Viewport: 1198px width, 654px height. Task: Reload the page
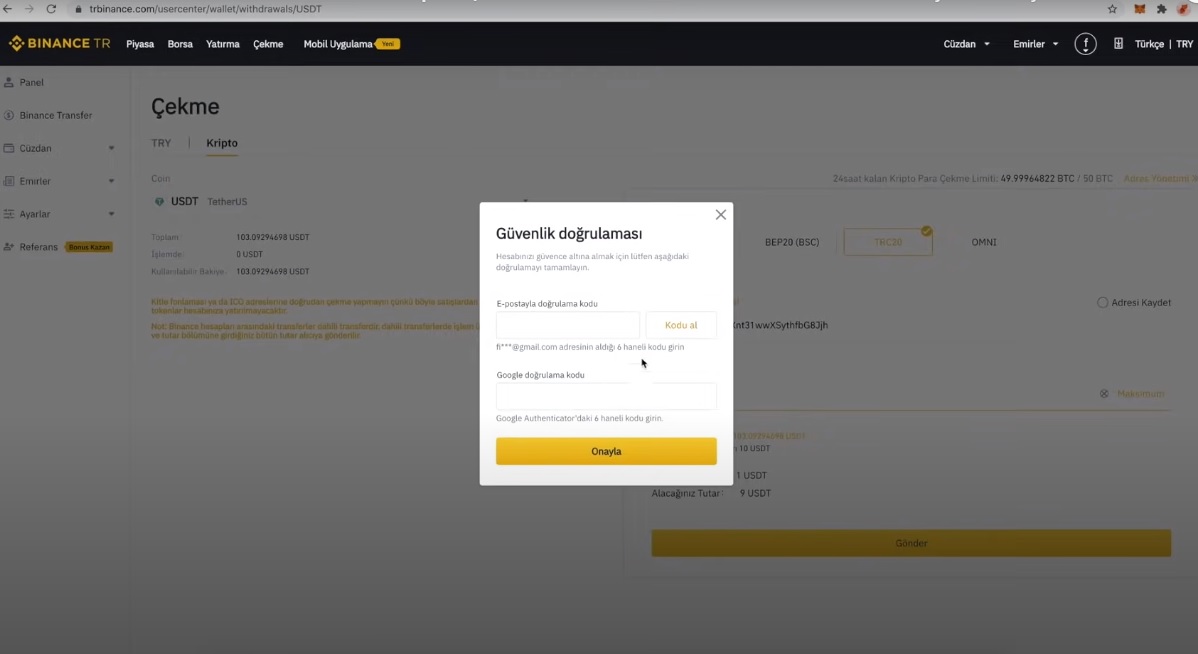[51, 9]
